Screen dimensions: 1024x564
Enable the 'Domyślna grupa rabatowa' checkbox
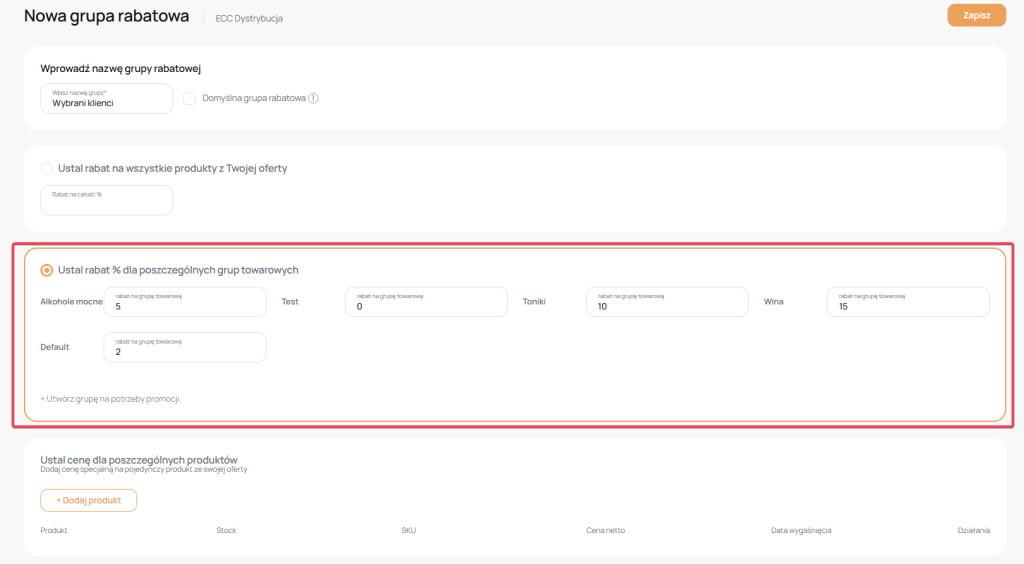click(189, 98)
